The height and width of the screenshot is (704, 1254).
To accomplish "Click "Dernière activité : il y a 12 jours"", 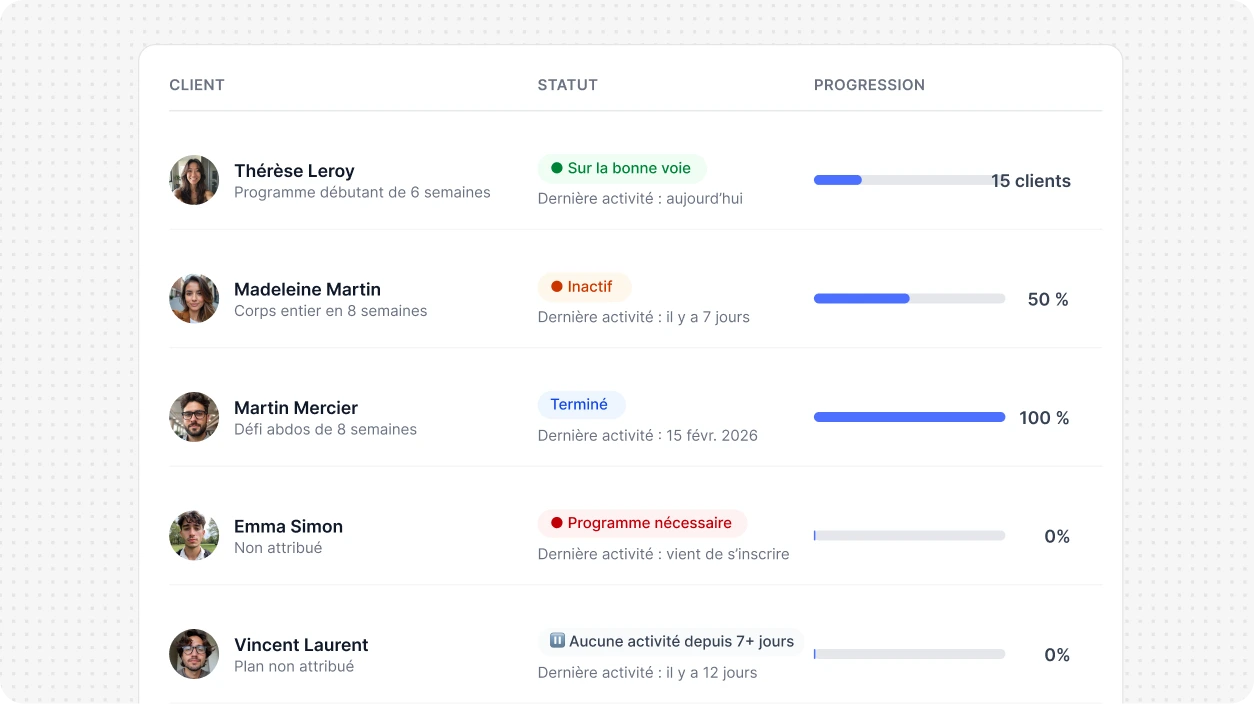I will click(647, 672).
